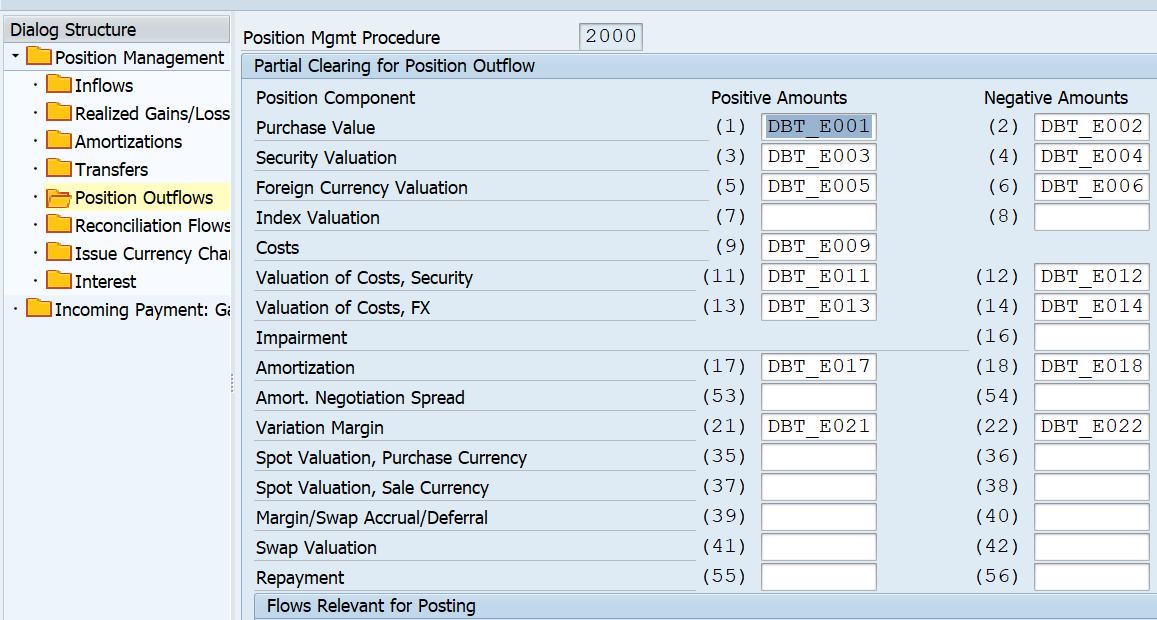Select the Interest tree entry
This screenshot has height=620, width=1157.
point(105,282)
